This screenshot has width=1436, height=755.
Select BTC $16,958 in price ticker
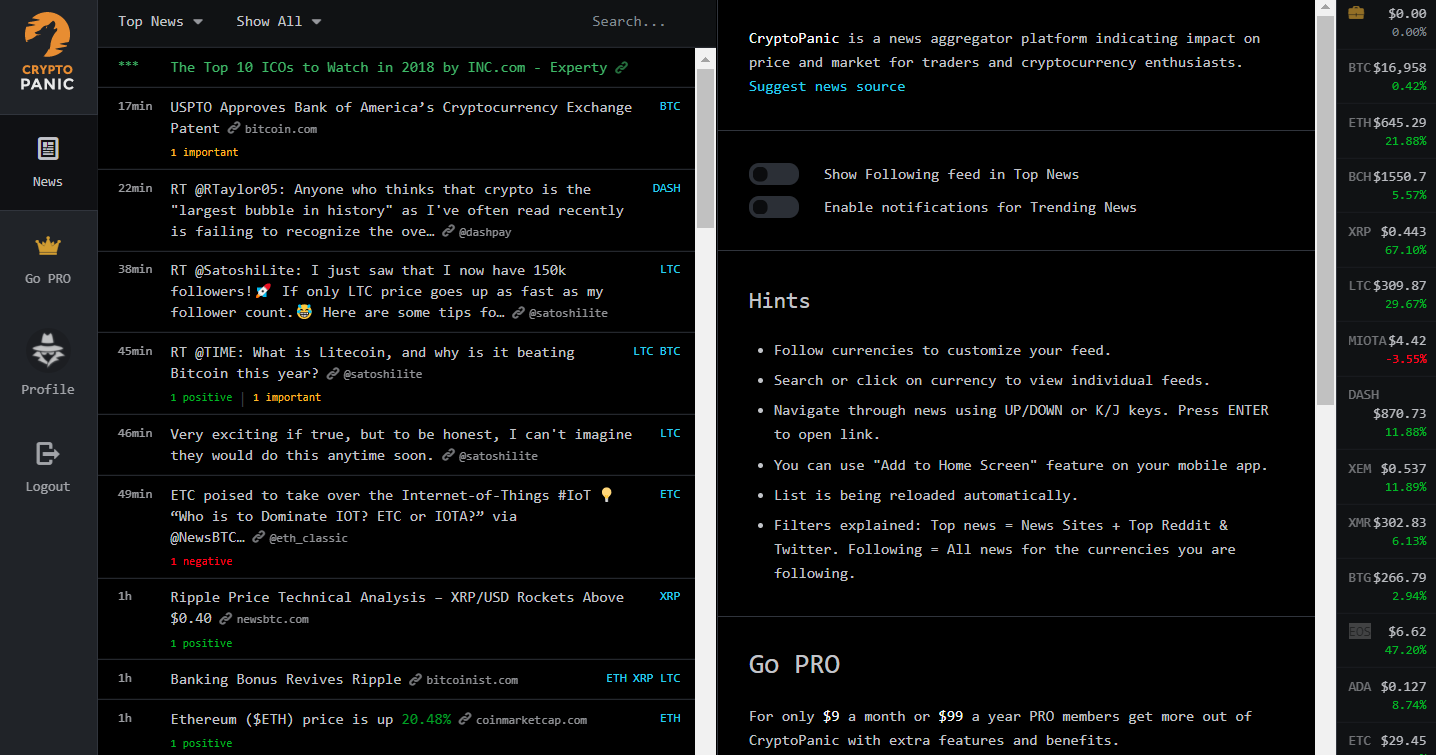coord(1386,77)
